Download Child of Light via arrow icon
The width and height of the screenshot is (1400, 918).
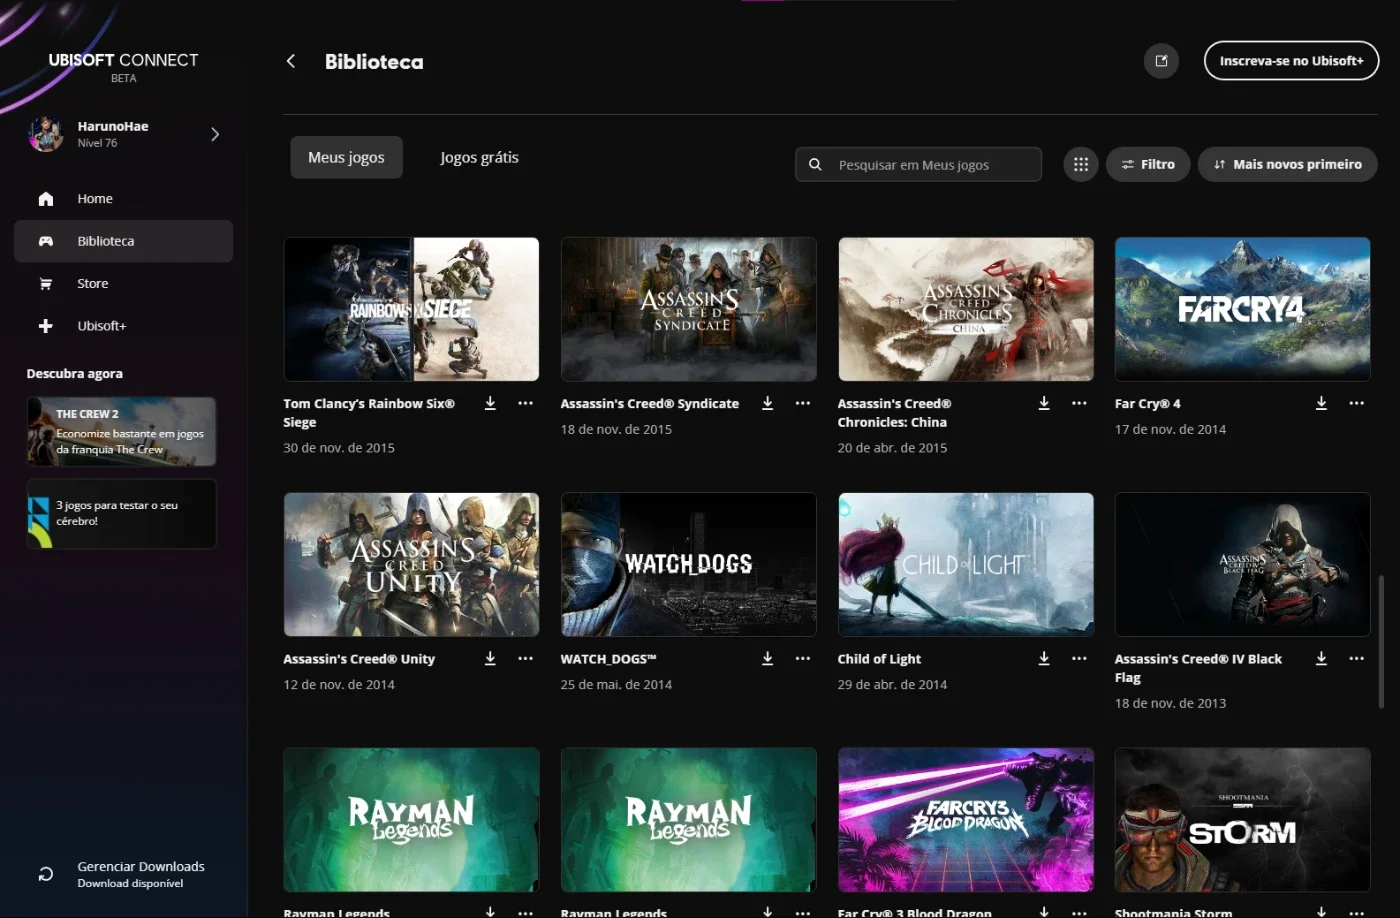[x=1044, y=658]
